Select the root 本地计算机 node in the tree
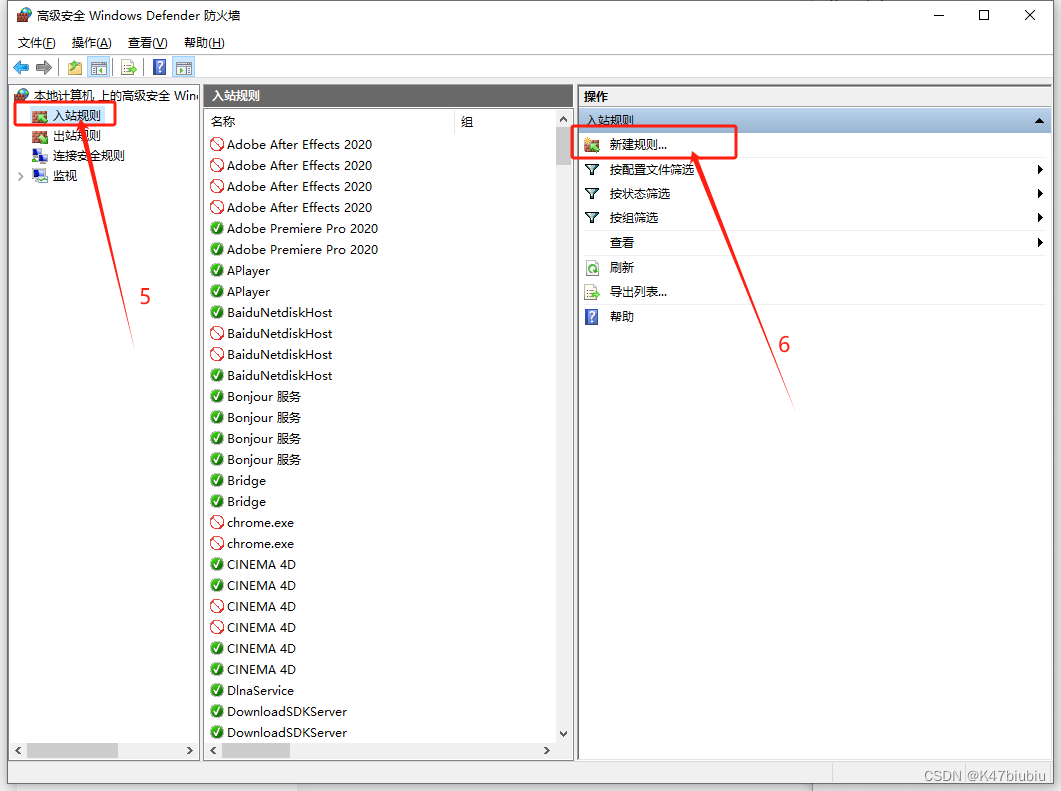The image size is (1061, 791). point(115,95)
